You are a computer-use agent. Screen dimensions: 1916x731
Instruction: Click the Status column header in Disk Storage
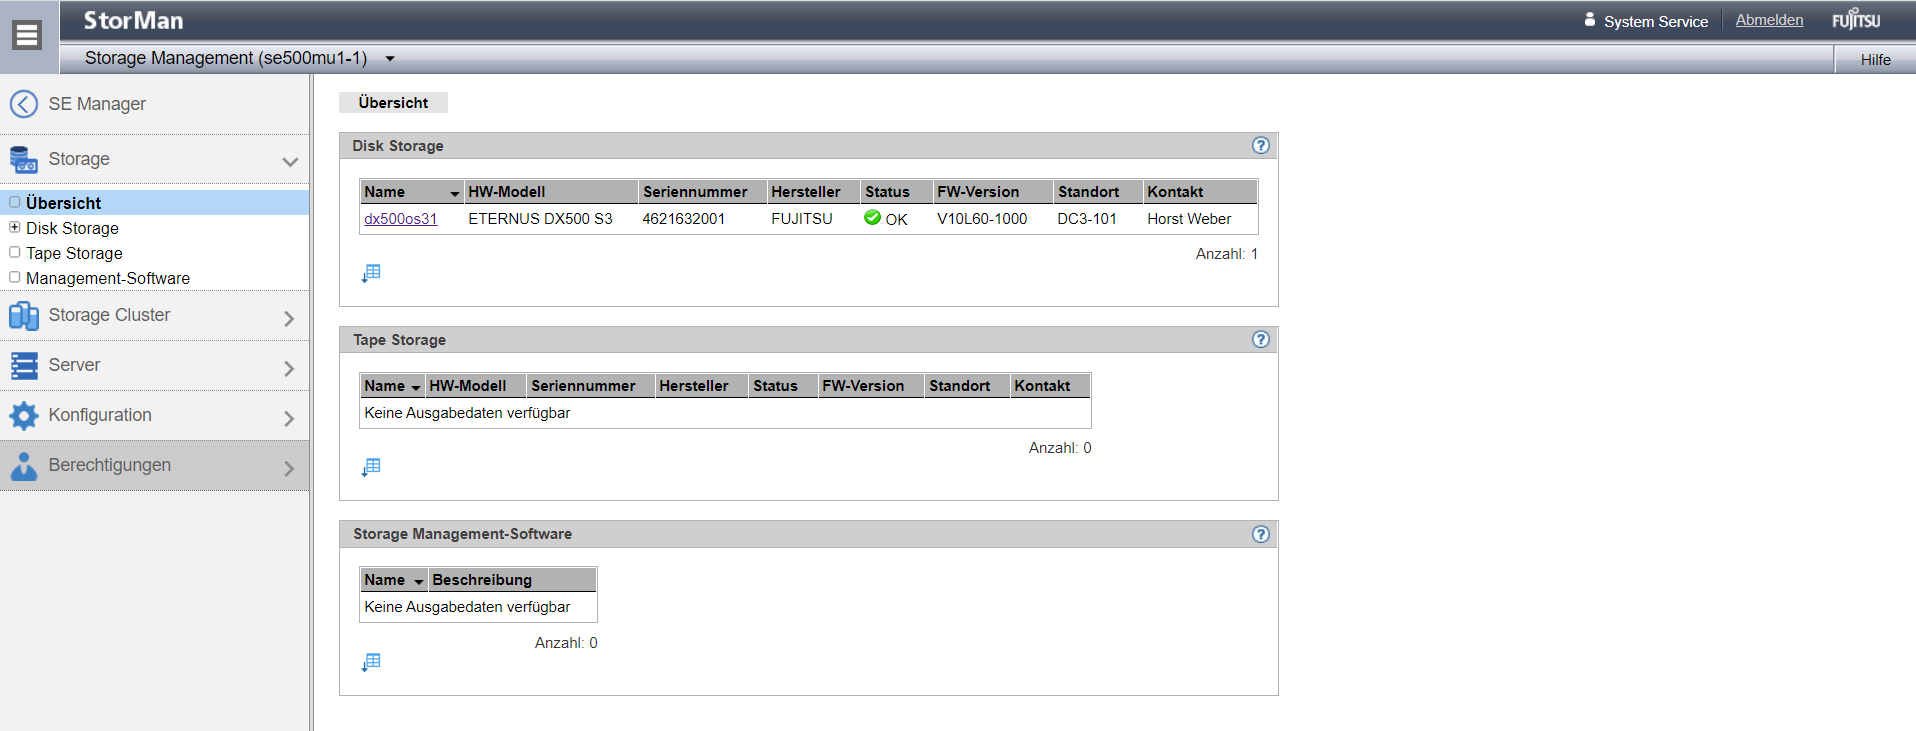[x=897, y=191]
